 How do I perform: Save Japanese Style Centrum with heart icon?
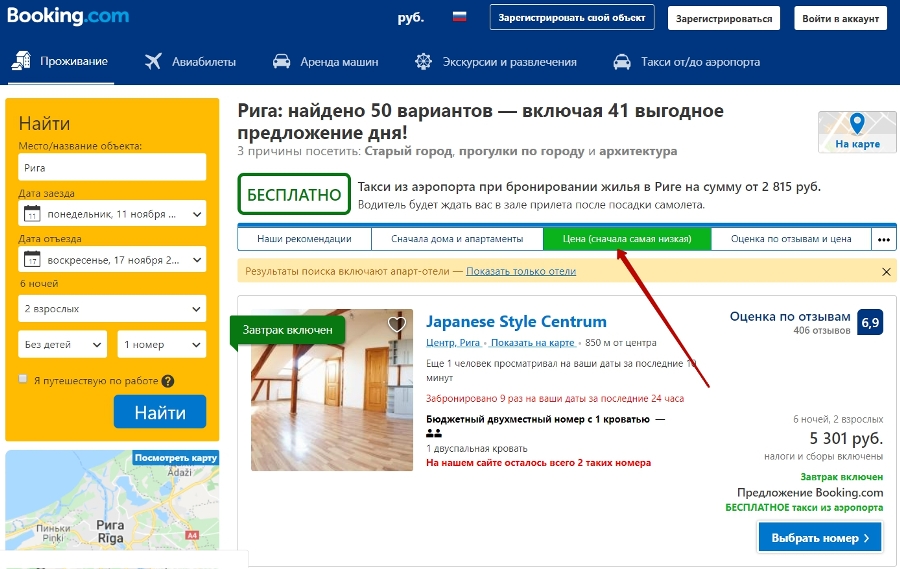pos(397,324)
